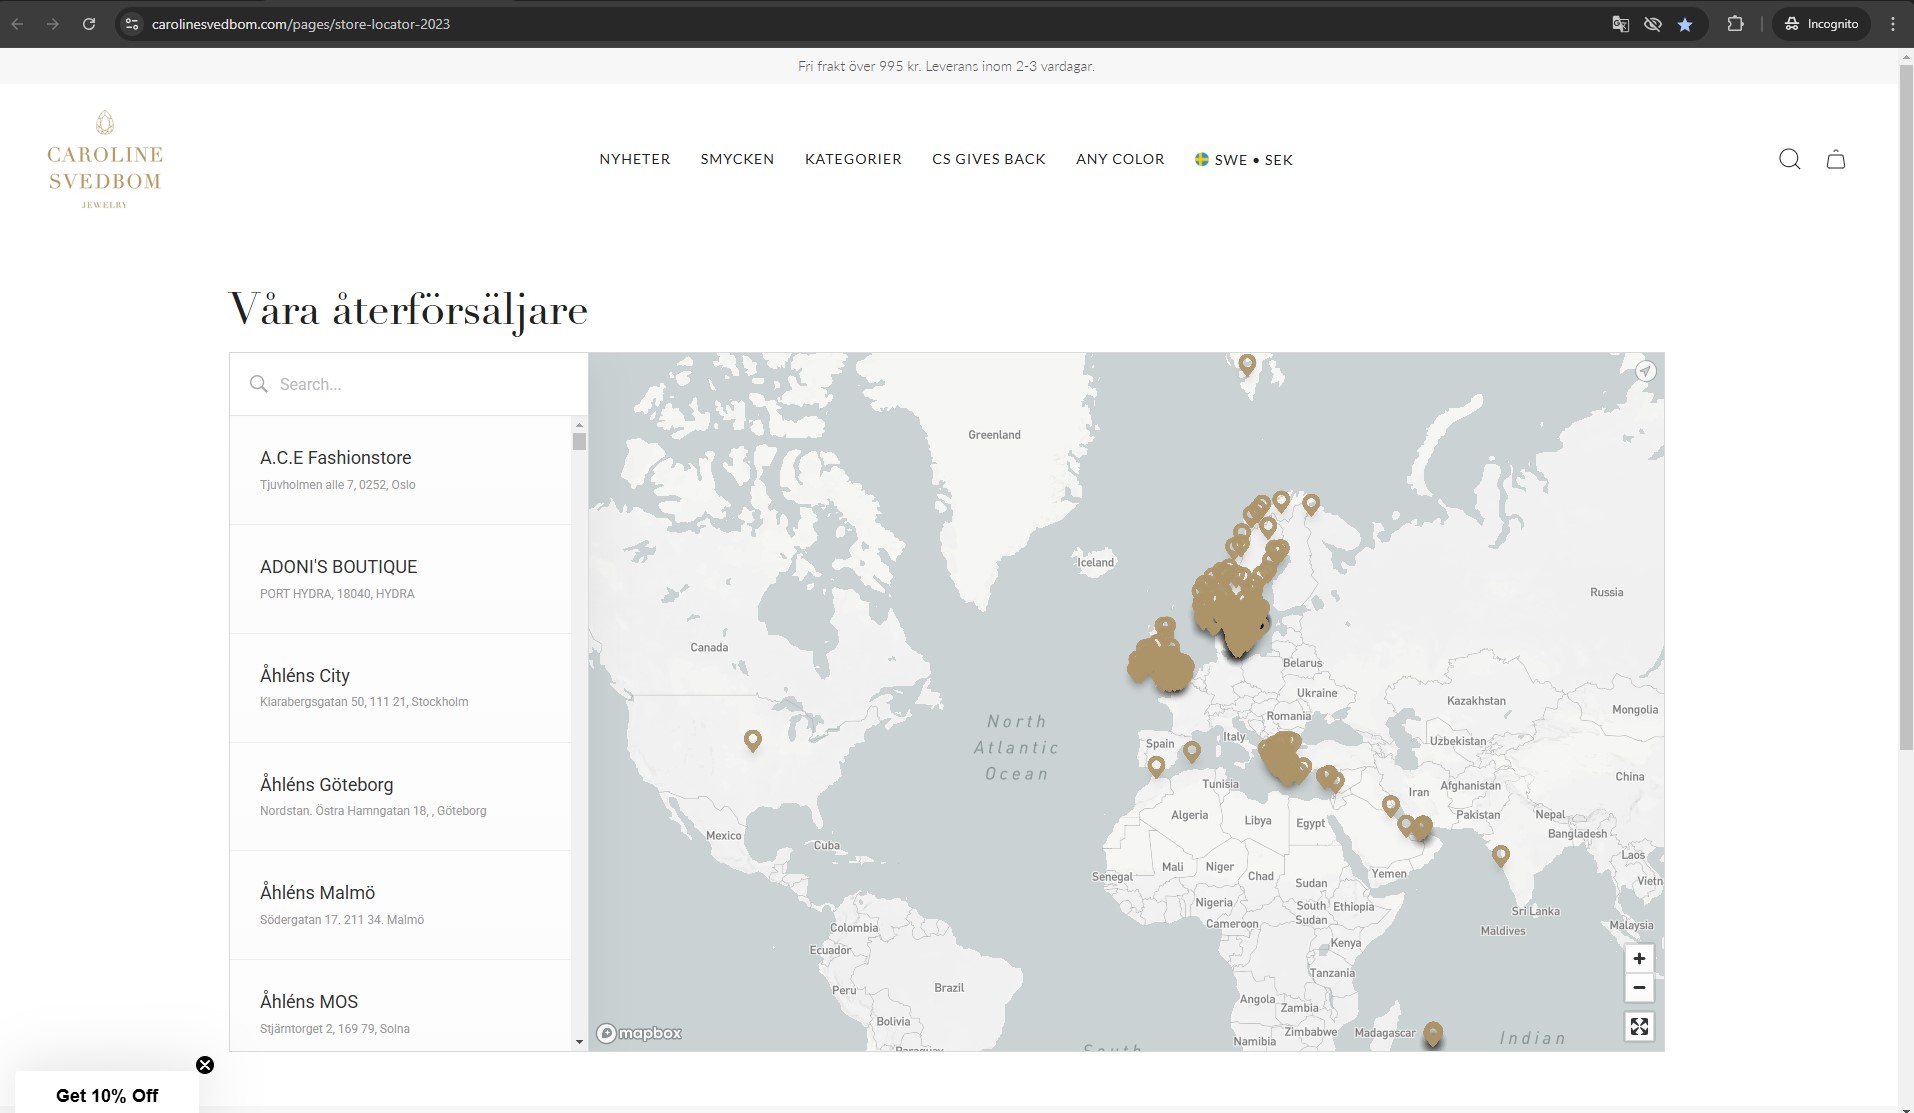Click the Incognito indicator button
This screenshot has width=1914, height=1113.
pyautogui.click(x=1821, y=24)
